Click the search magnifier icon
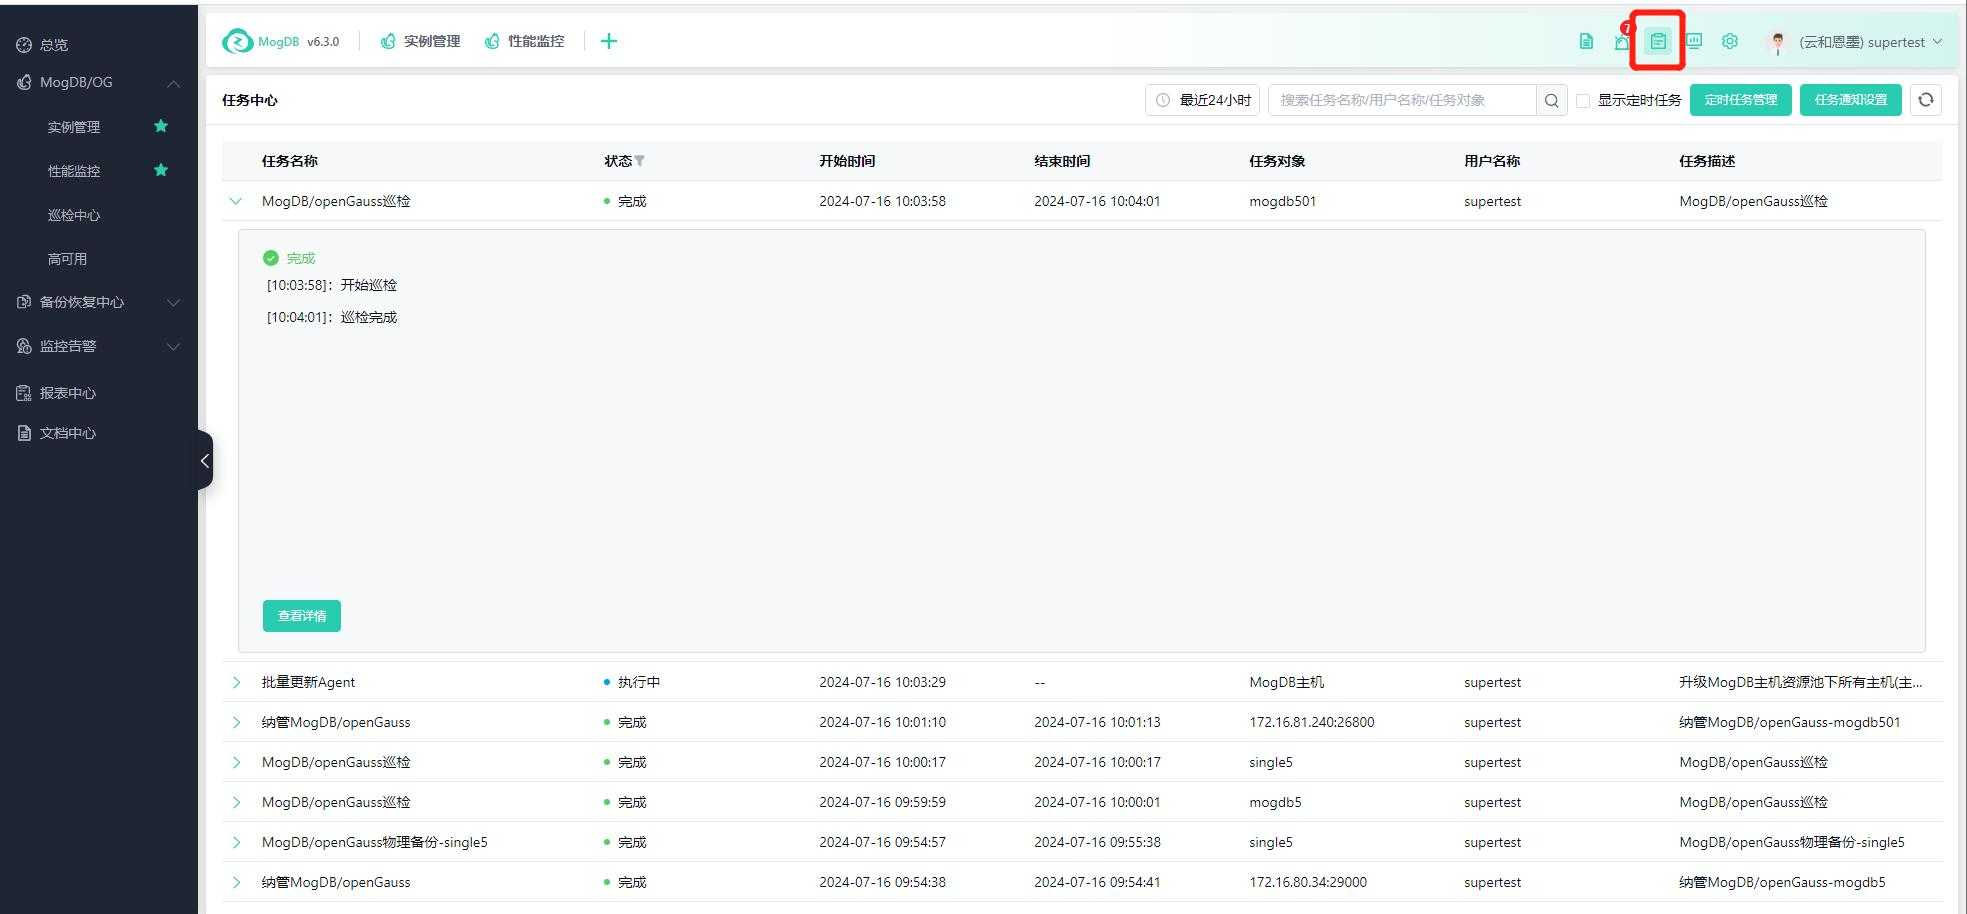The width and height of the screenshot is (1967, 914). pos(1551,100)
